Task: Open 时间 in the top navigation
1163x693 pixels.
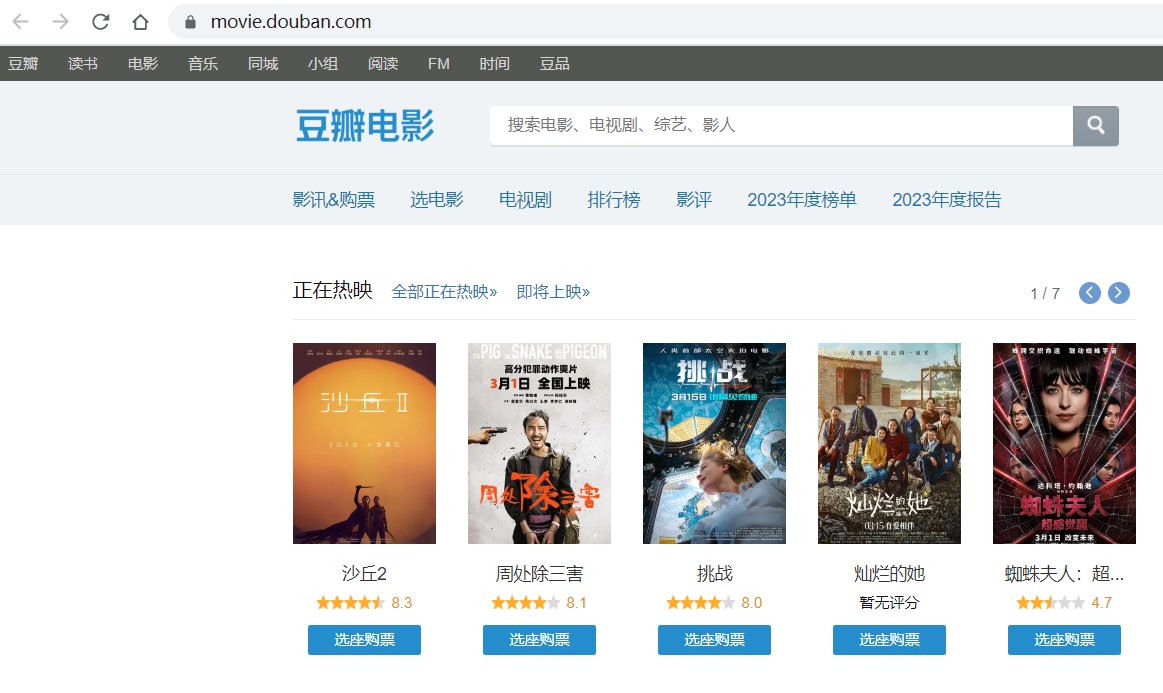Action: pos(495,64)
